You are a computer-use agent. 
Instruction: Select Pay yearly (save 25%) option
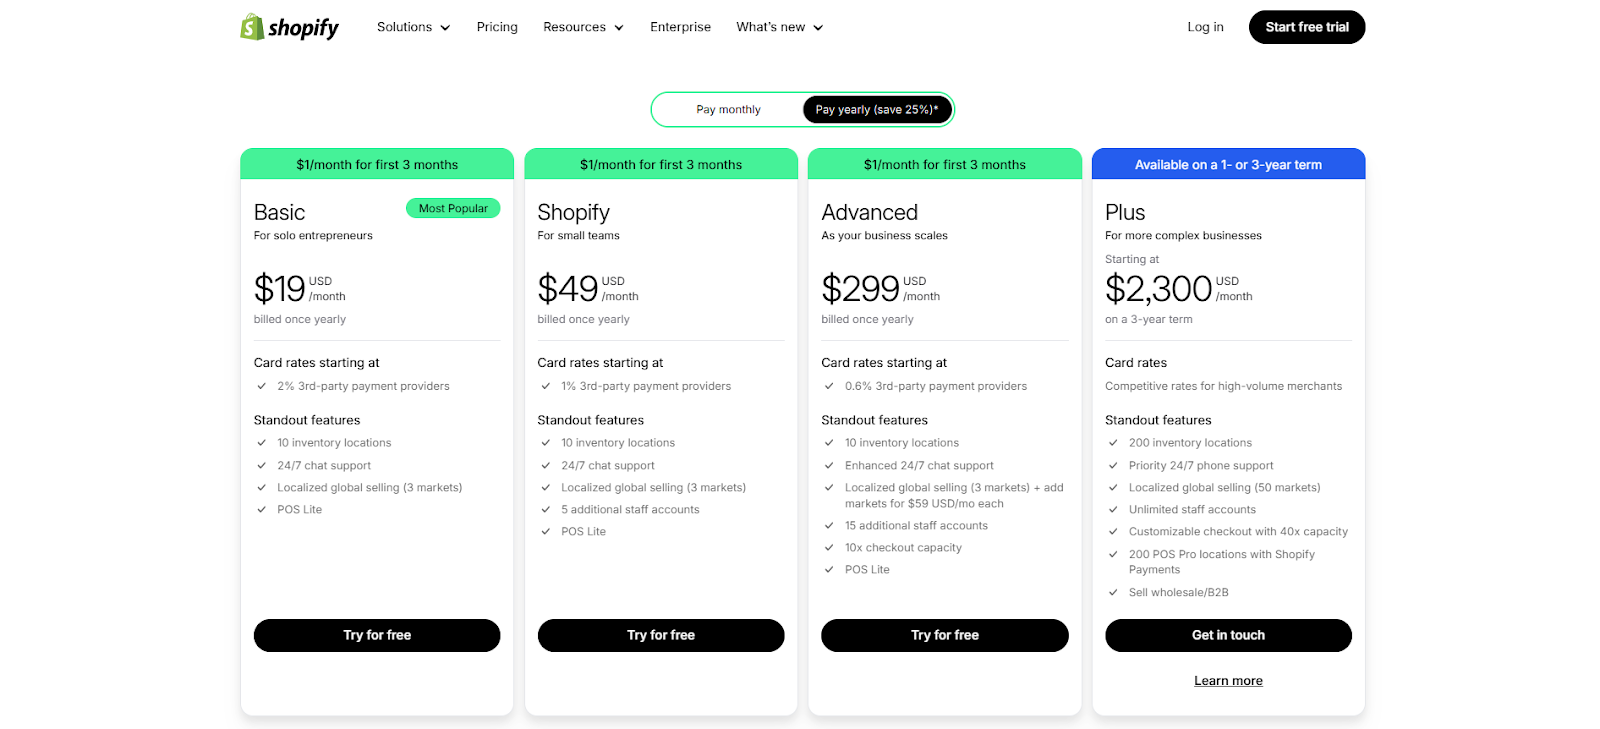coord(877,110)
